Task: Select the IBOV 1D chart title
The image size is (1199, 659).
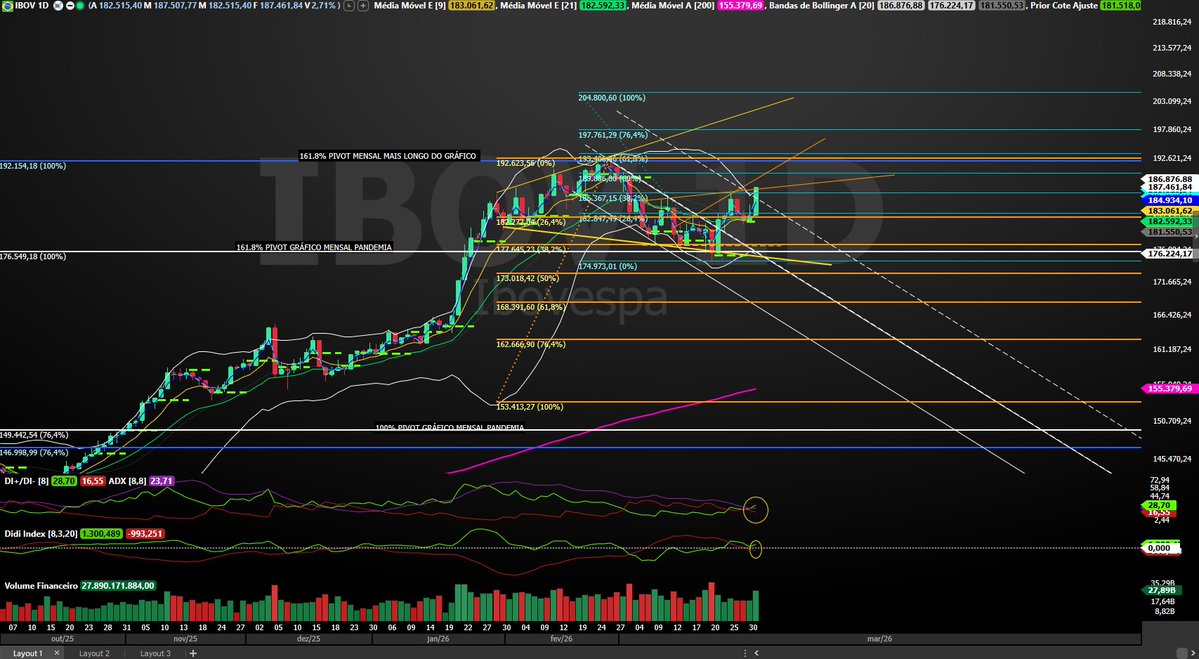Action: tap(31, 5)
